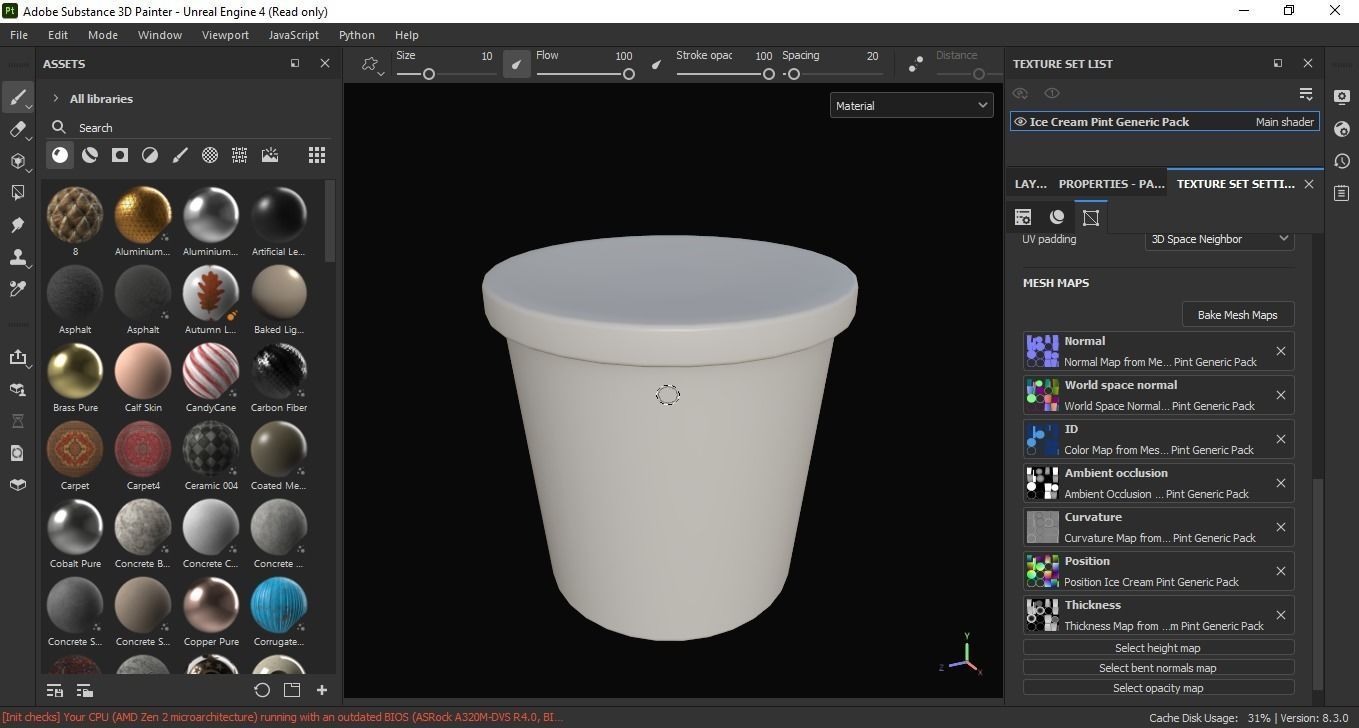Filter assets by Alphas (checker sphere icon)
This screenshot has width=1359, height=728.
210,155
